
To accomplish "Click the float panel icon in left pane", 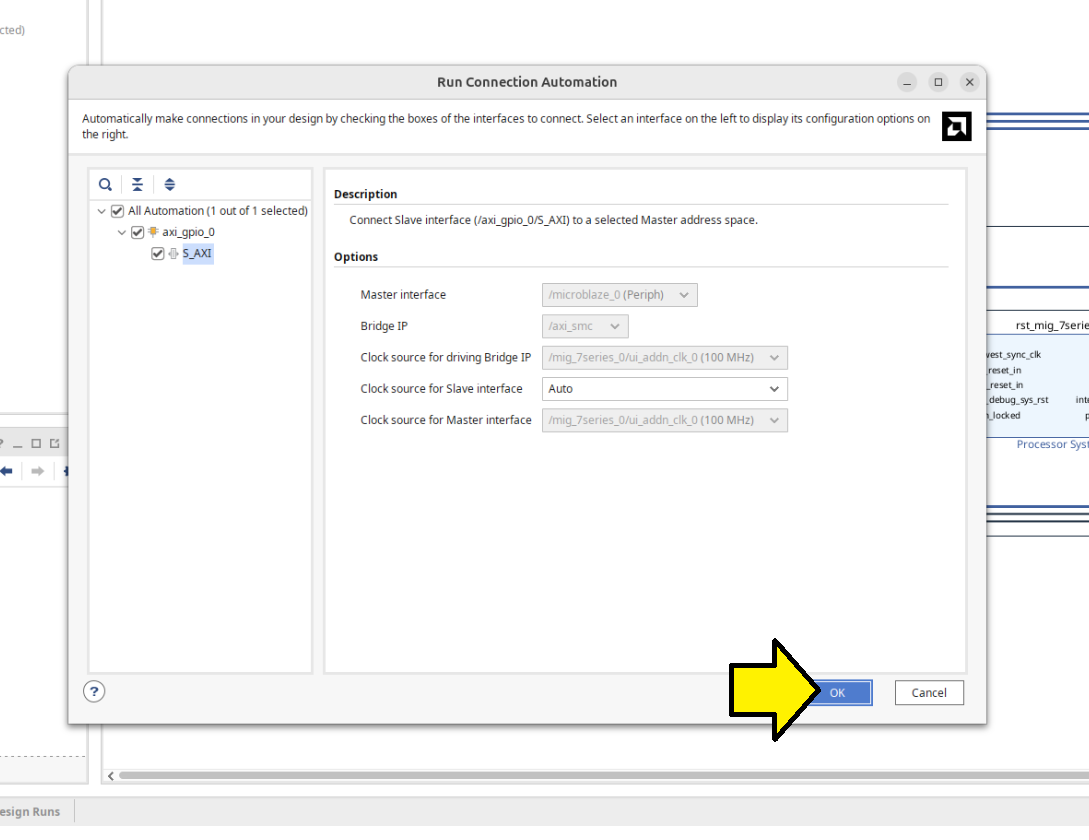I will pyautogui.click(x=55, y=443).
